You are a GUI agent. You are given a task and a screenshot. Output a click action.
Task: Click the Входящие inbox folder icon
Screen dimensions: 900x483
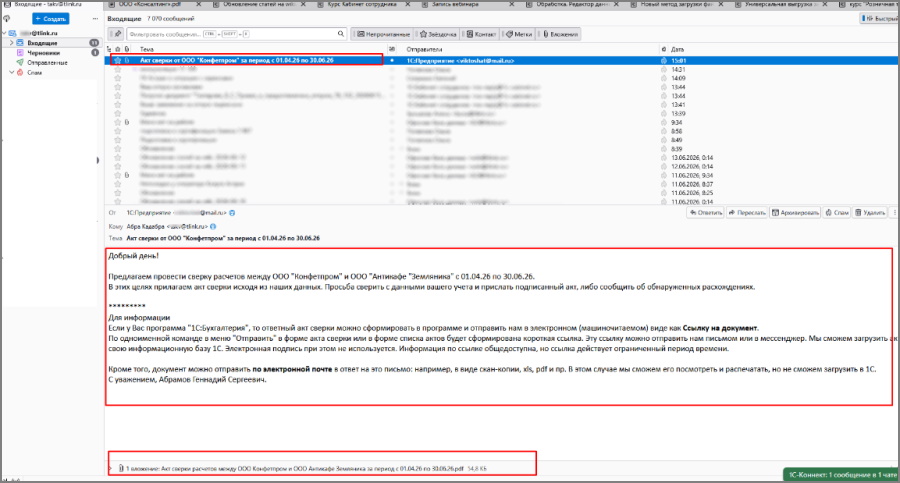point(20,42)
